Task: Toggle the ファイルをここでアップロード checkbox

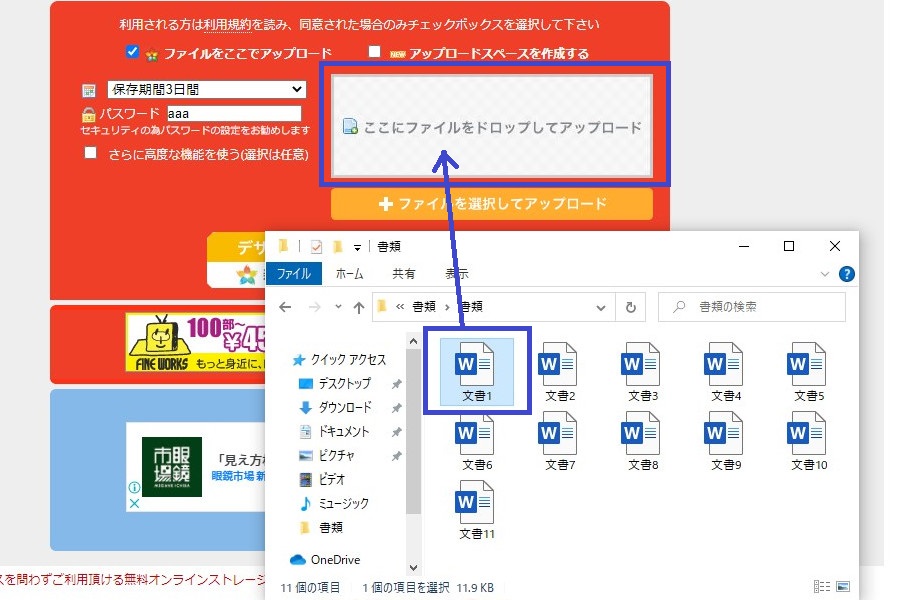Action: 132,52
